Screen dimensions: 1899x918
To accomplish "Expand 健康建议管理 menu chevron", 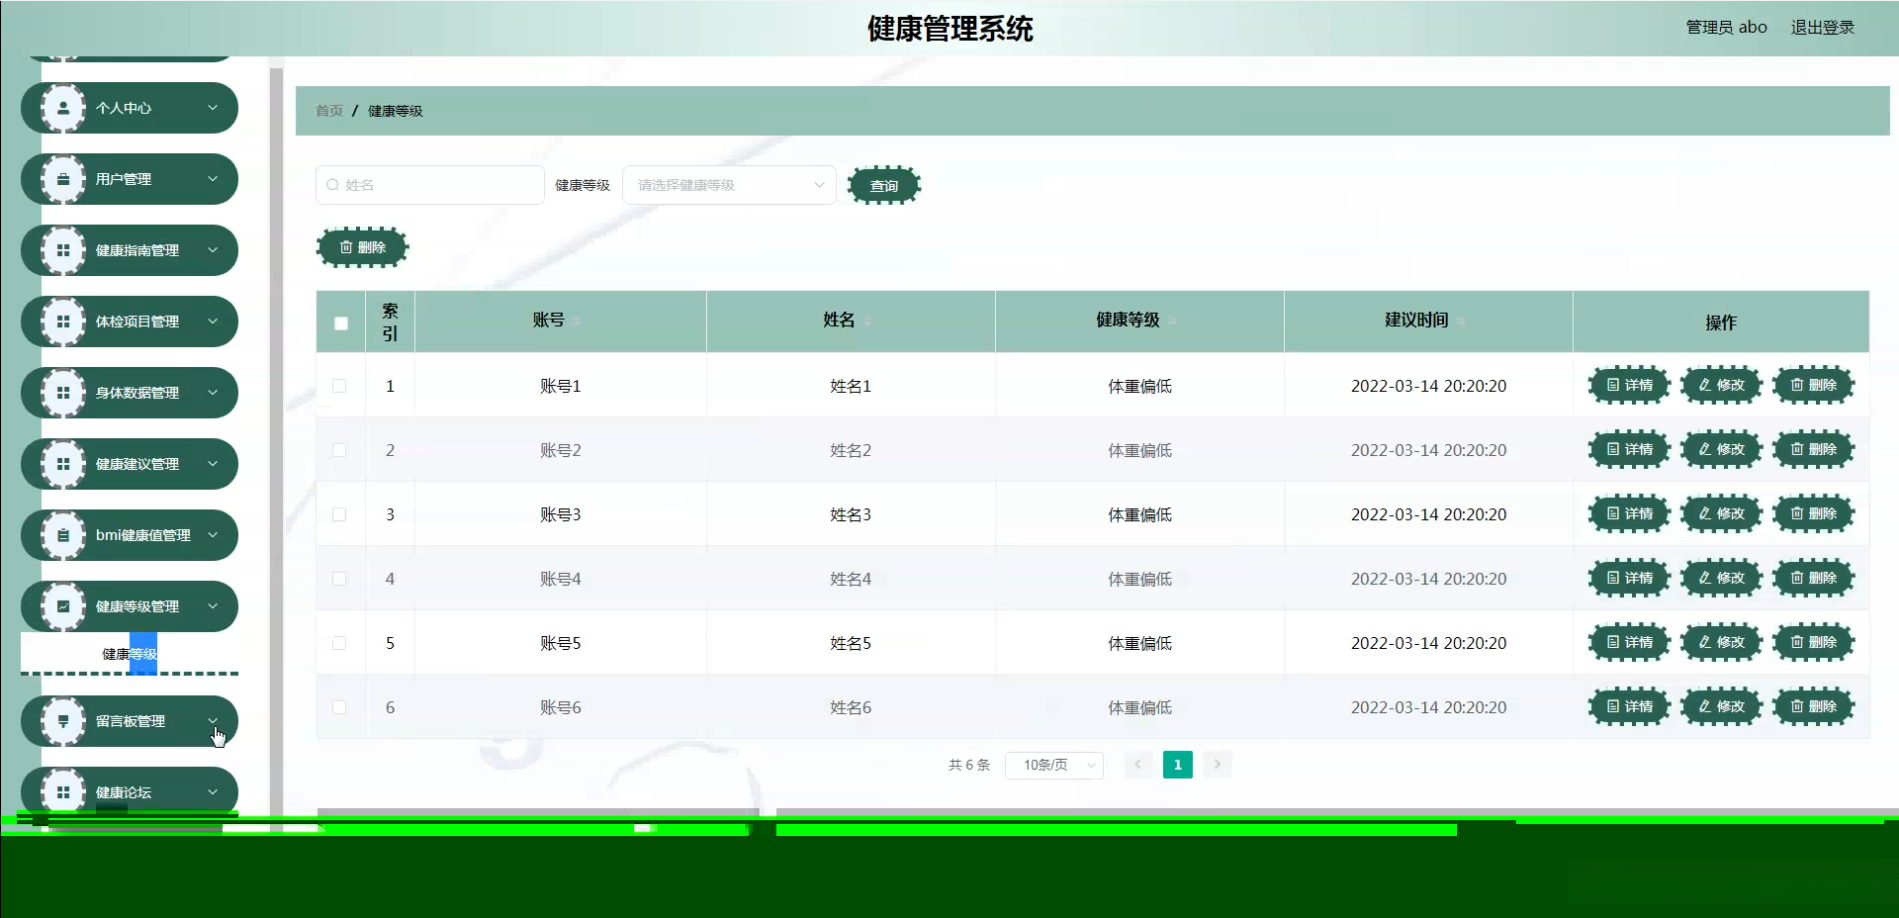I will [x=212, y=464].
